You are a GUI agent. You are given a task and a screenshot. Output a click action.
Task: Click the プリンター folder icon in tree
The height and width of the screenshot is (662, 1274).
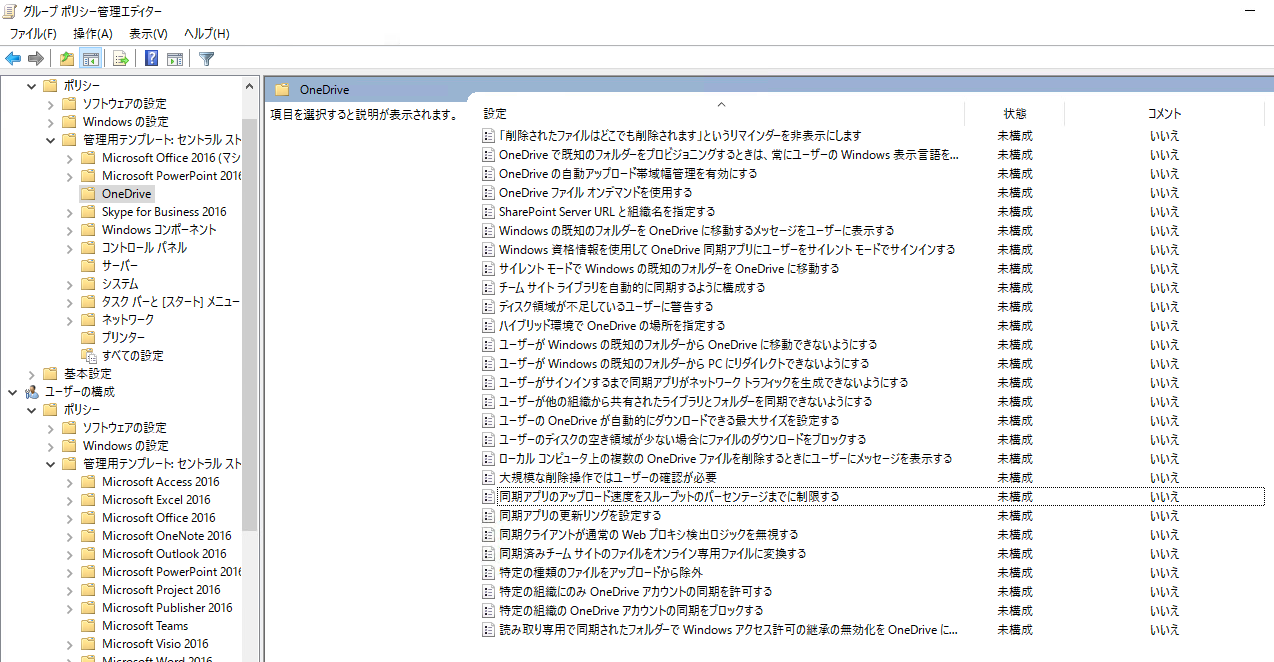tap(88, 338)
